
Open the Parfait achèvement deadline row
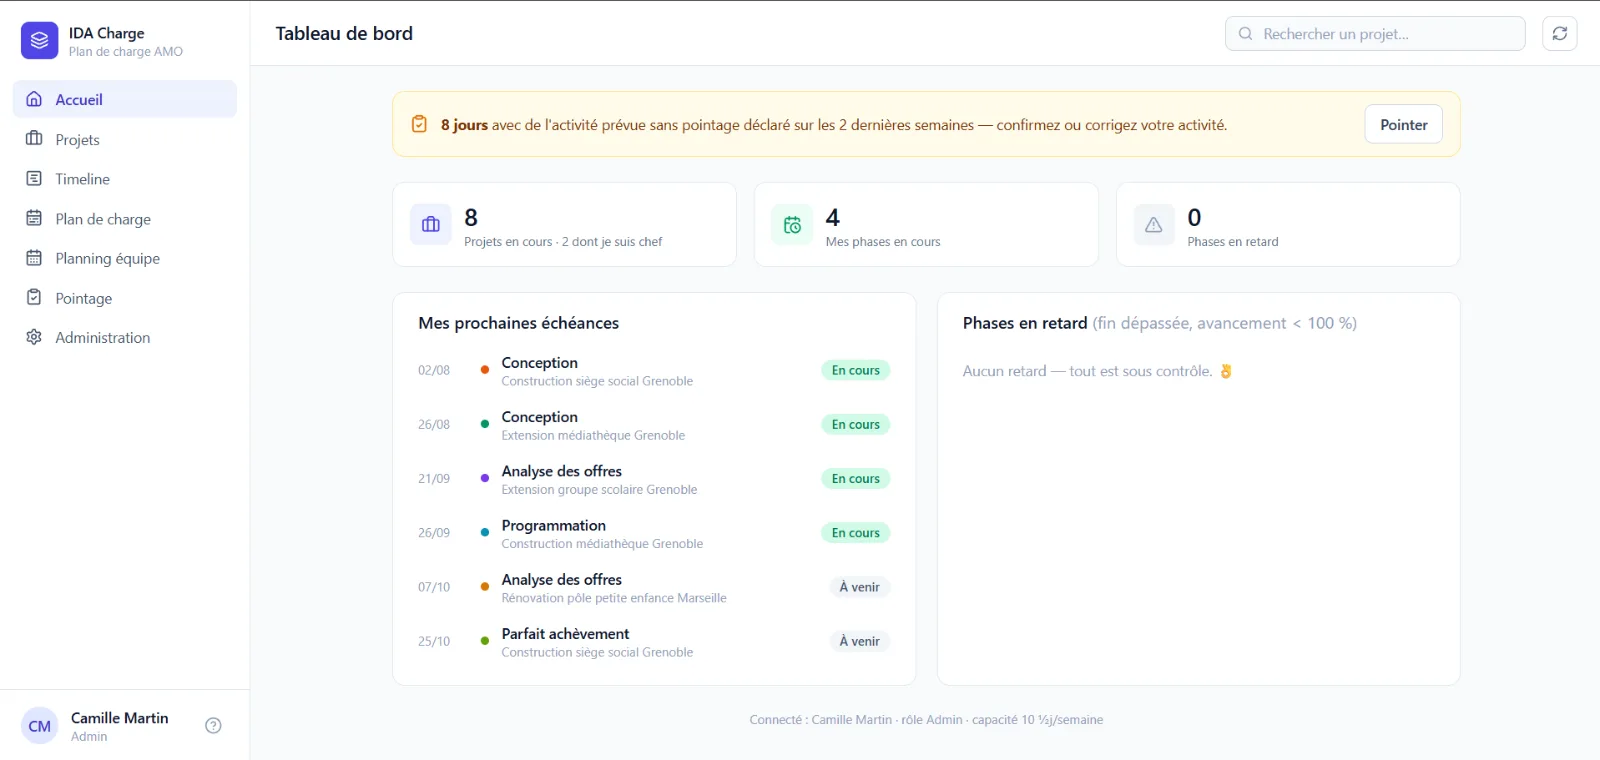point(654,641)
